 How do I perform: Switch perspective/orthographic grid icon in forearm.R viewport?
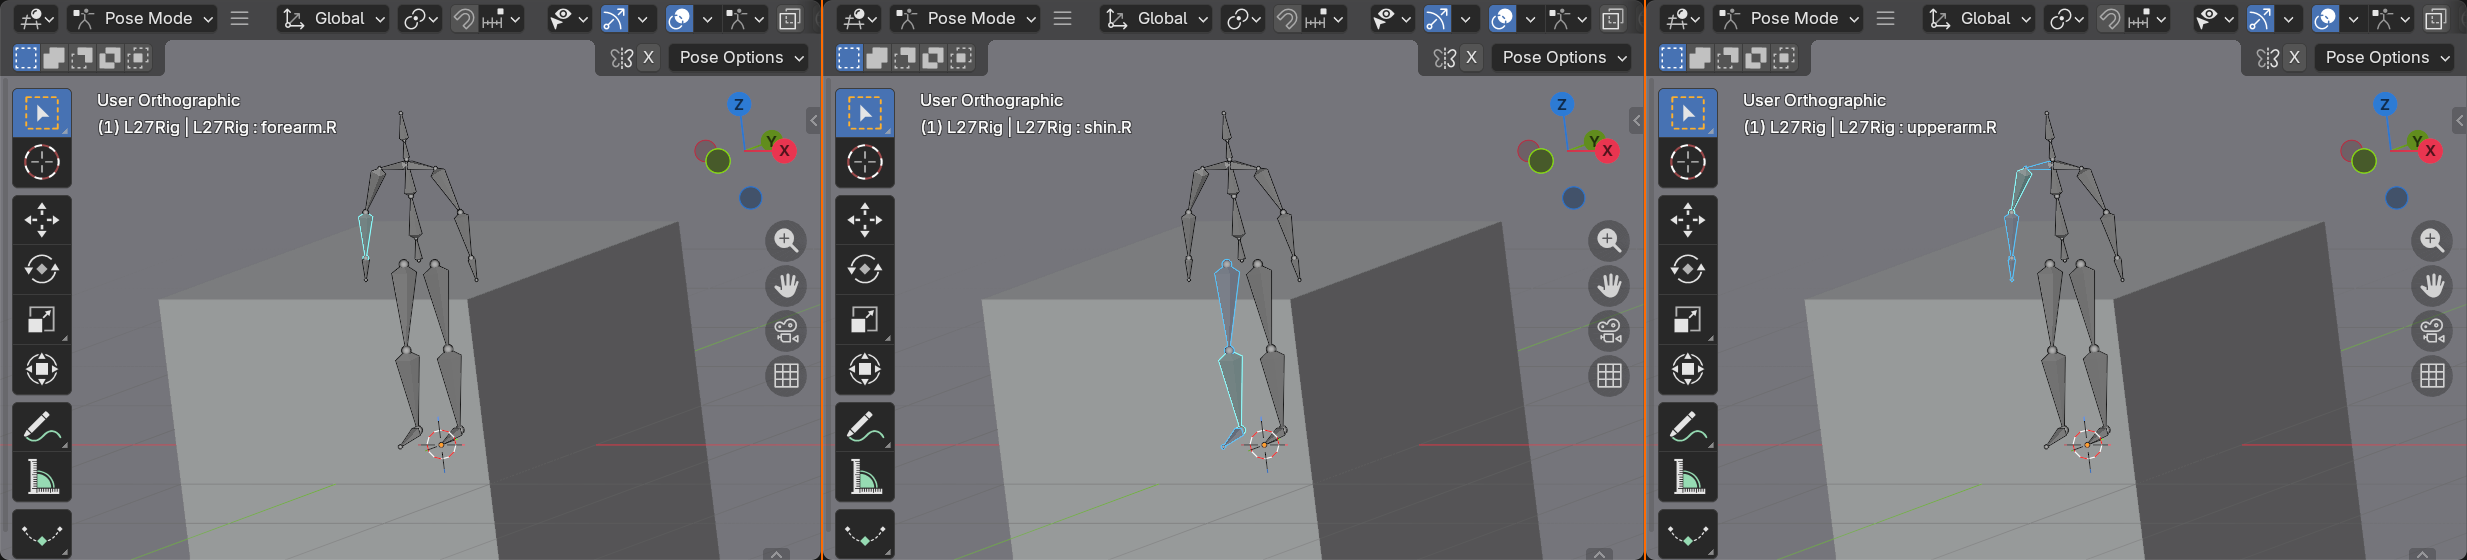(786, 376)
